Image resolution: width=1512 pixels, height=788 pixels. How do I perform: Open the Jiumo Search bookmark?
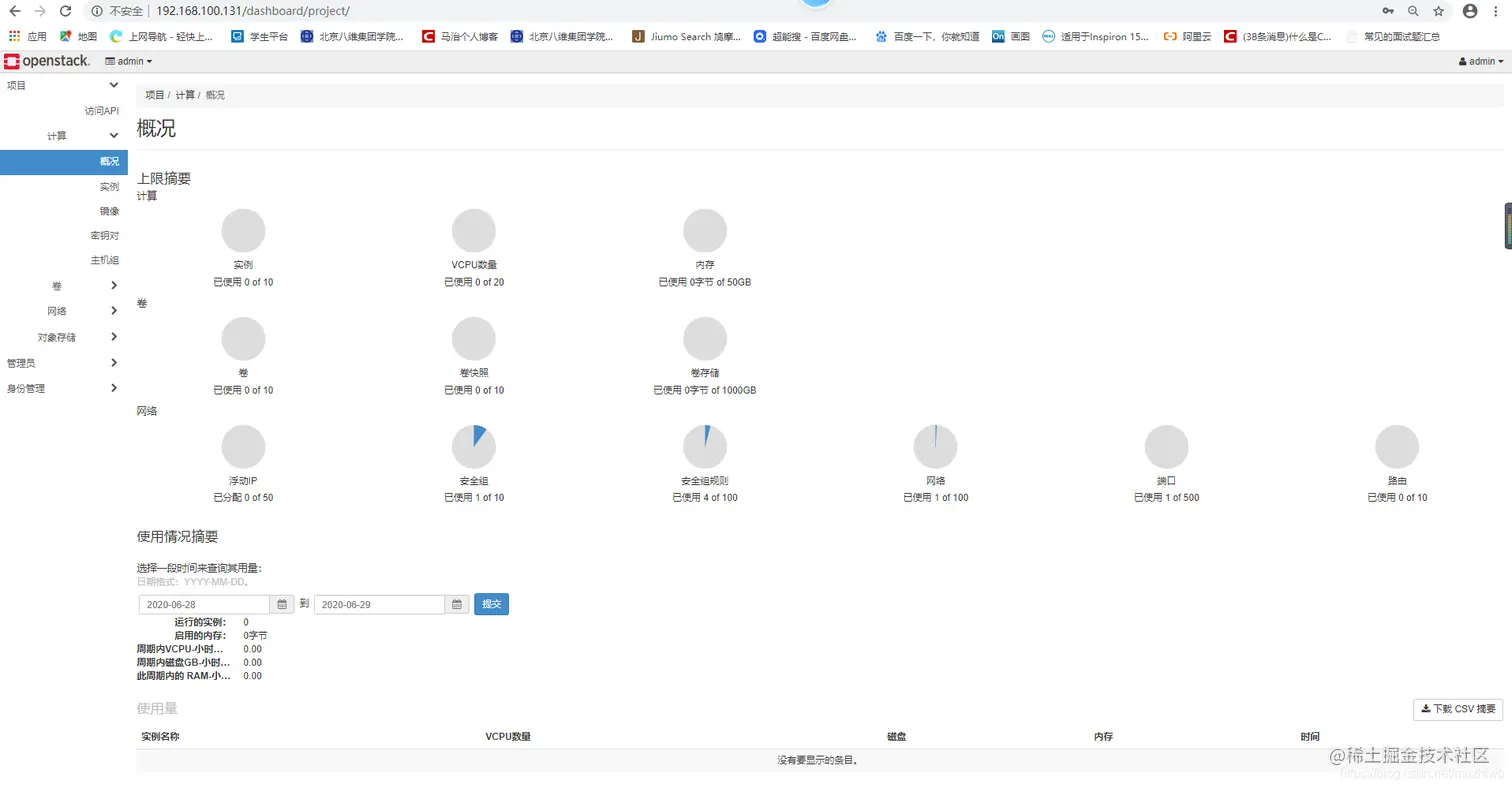tap(686, 36)
